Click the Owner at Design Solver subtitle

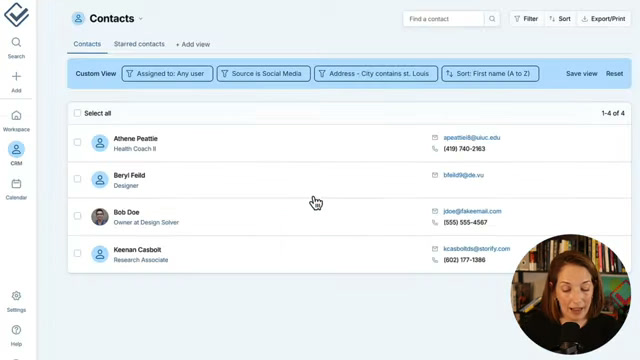click(146, 222)
